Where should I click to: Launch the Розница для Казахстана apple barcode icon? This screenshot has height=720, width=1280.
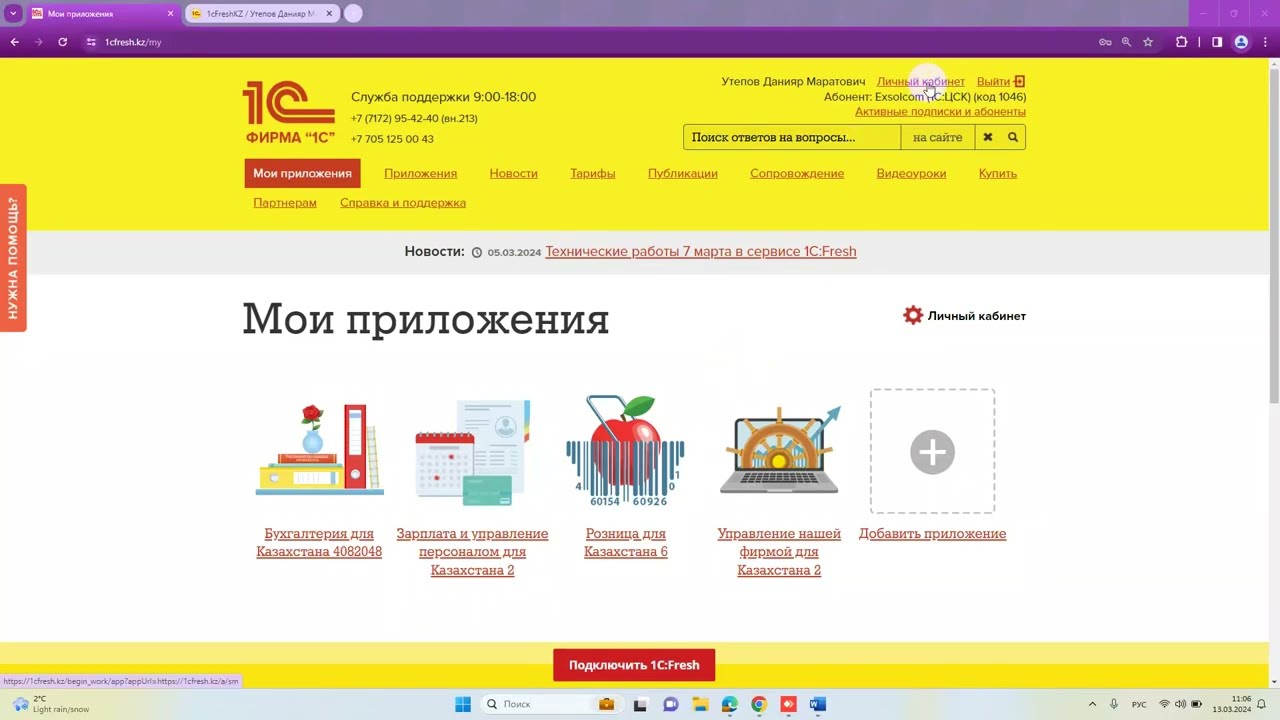625,451
